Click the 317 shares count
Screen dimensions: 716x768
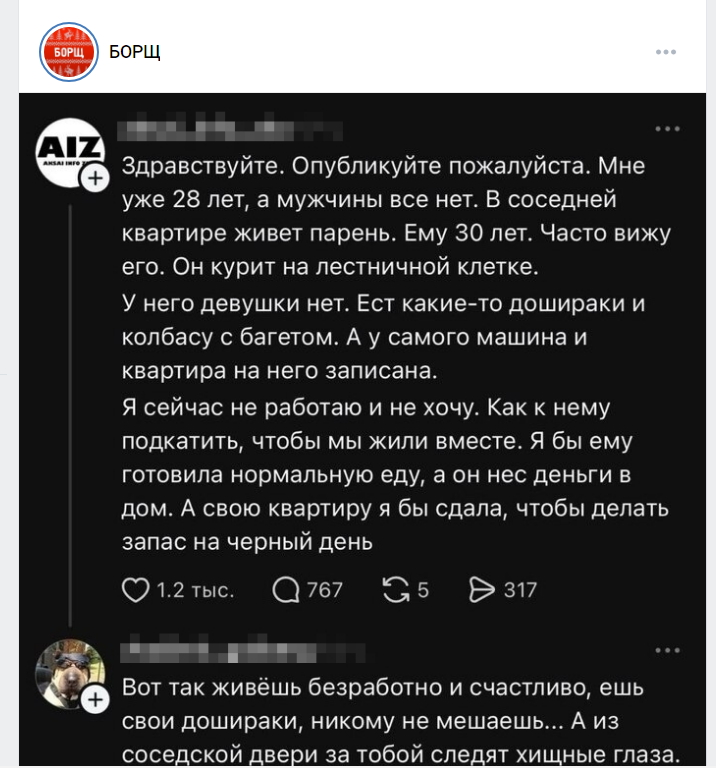point(520,590)
